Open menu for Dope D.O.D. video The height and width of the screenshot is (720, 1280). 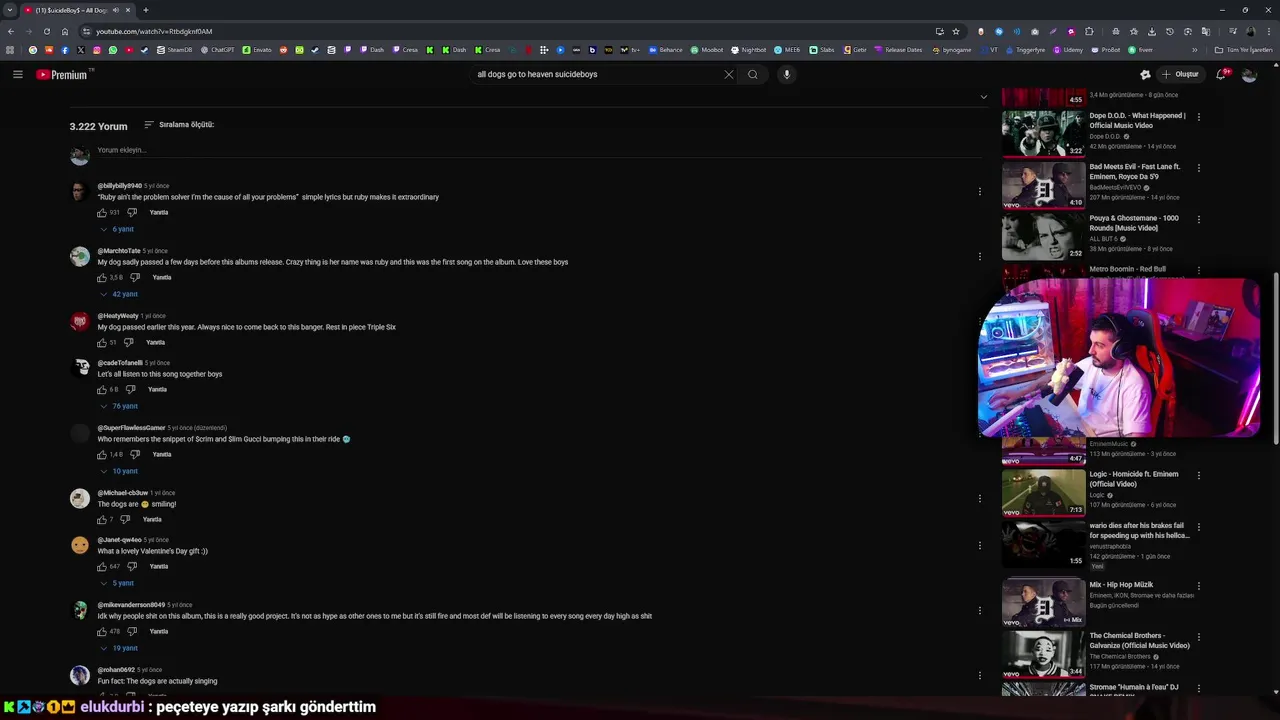pyautogui.click(x=1198, y=117)
